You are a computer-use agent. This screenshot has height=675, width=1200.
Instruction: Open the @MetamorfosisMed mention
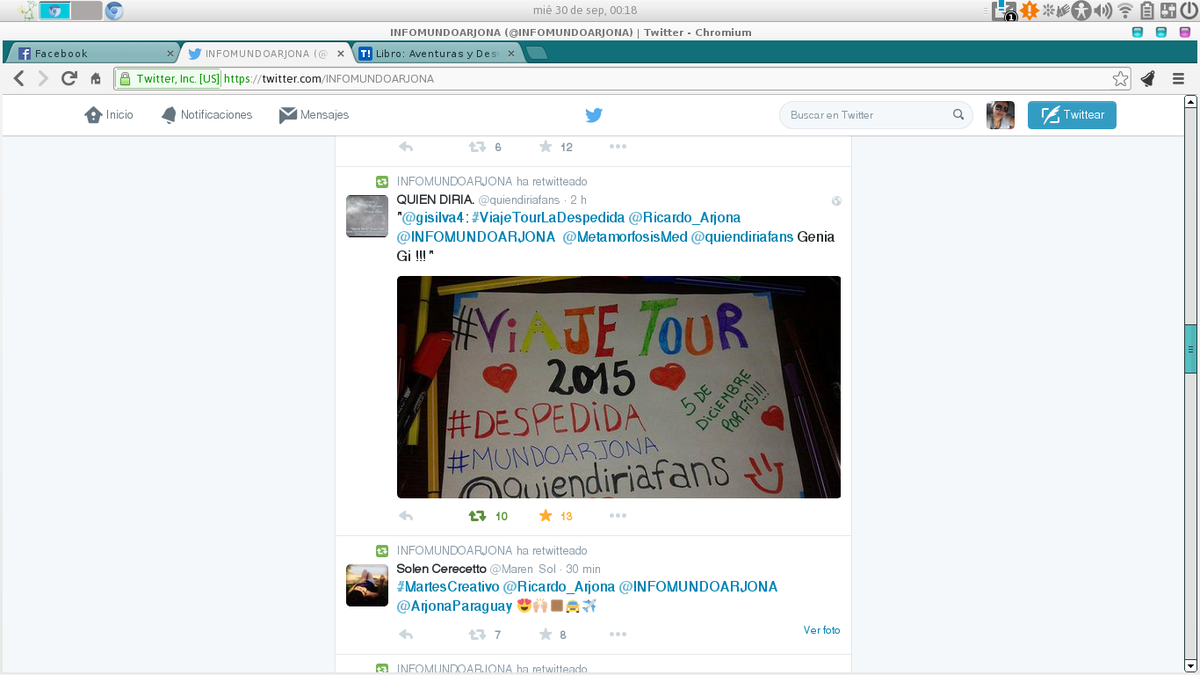point(625,237)
